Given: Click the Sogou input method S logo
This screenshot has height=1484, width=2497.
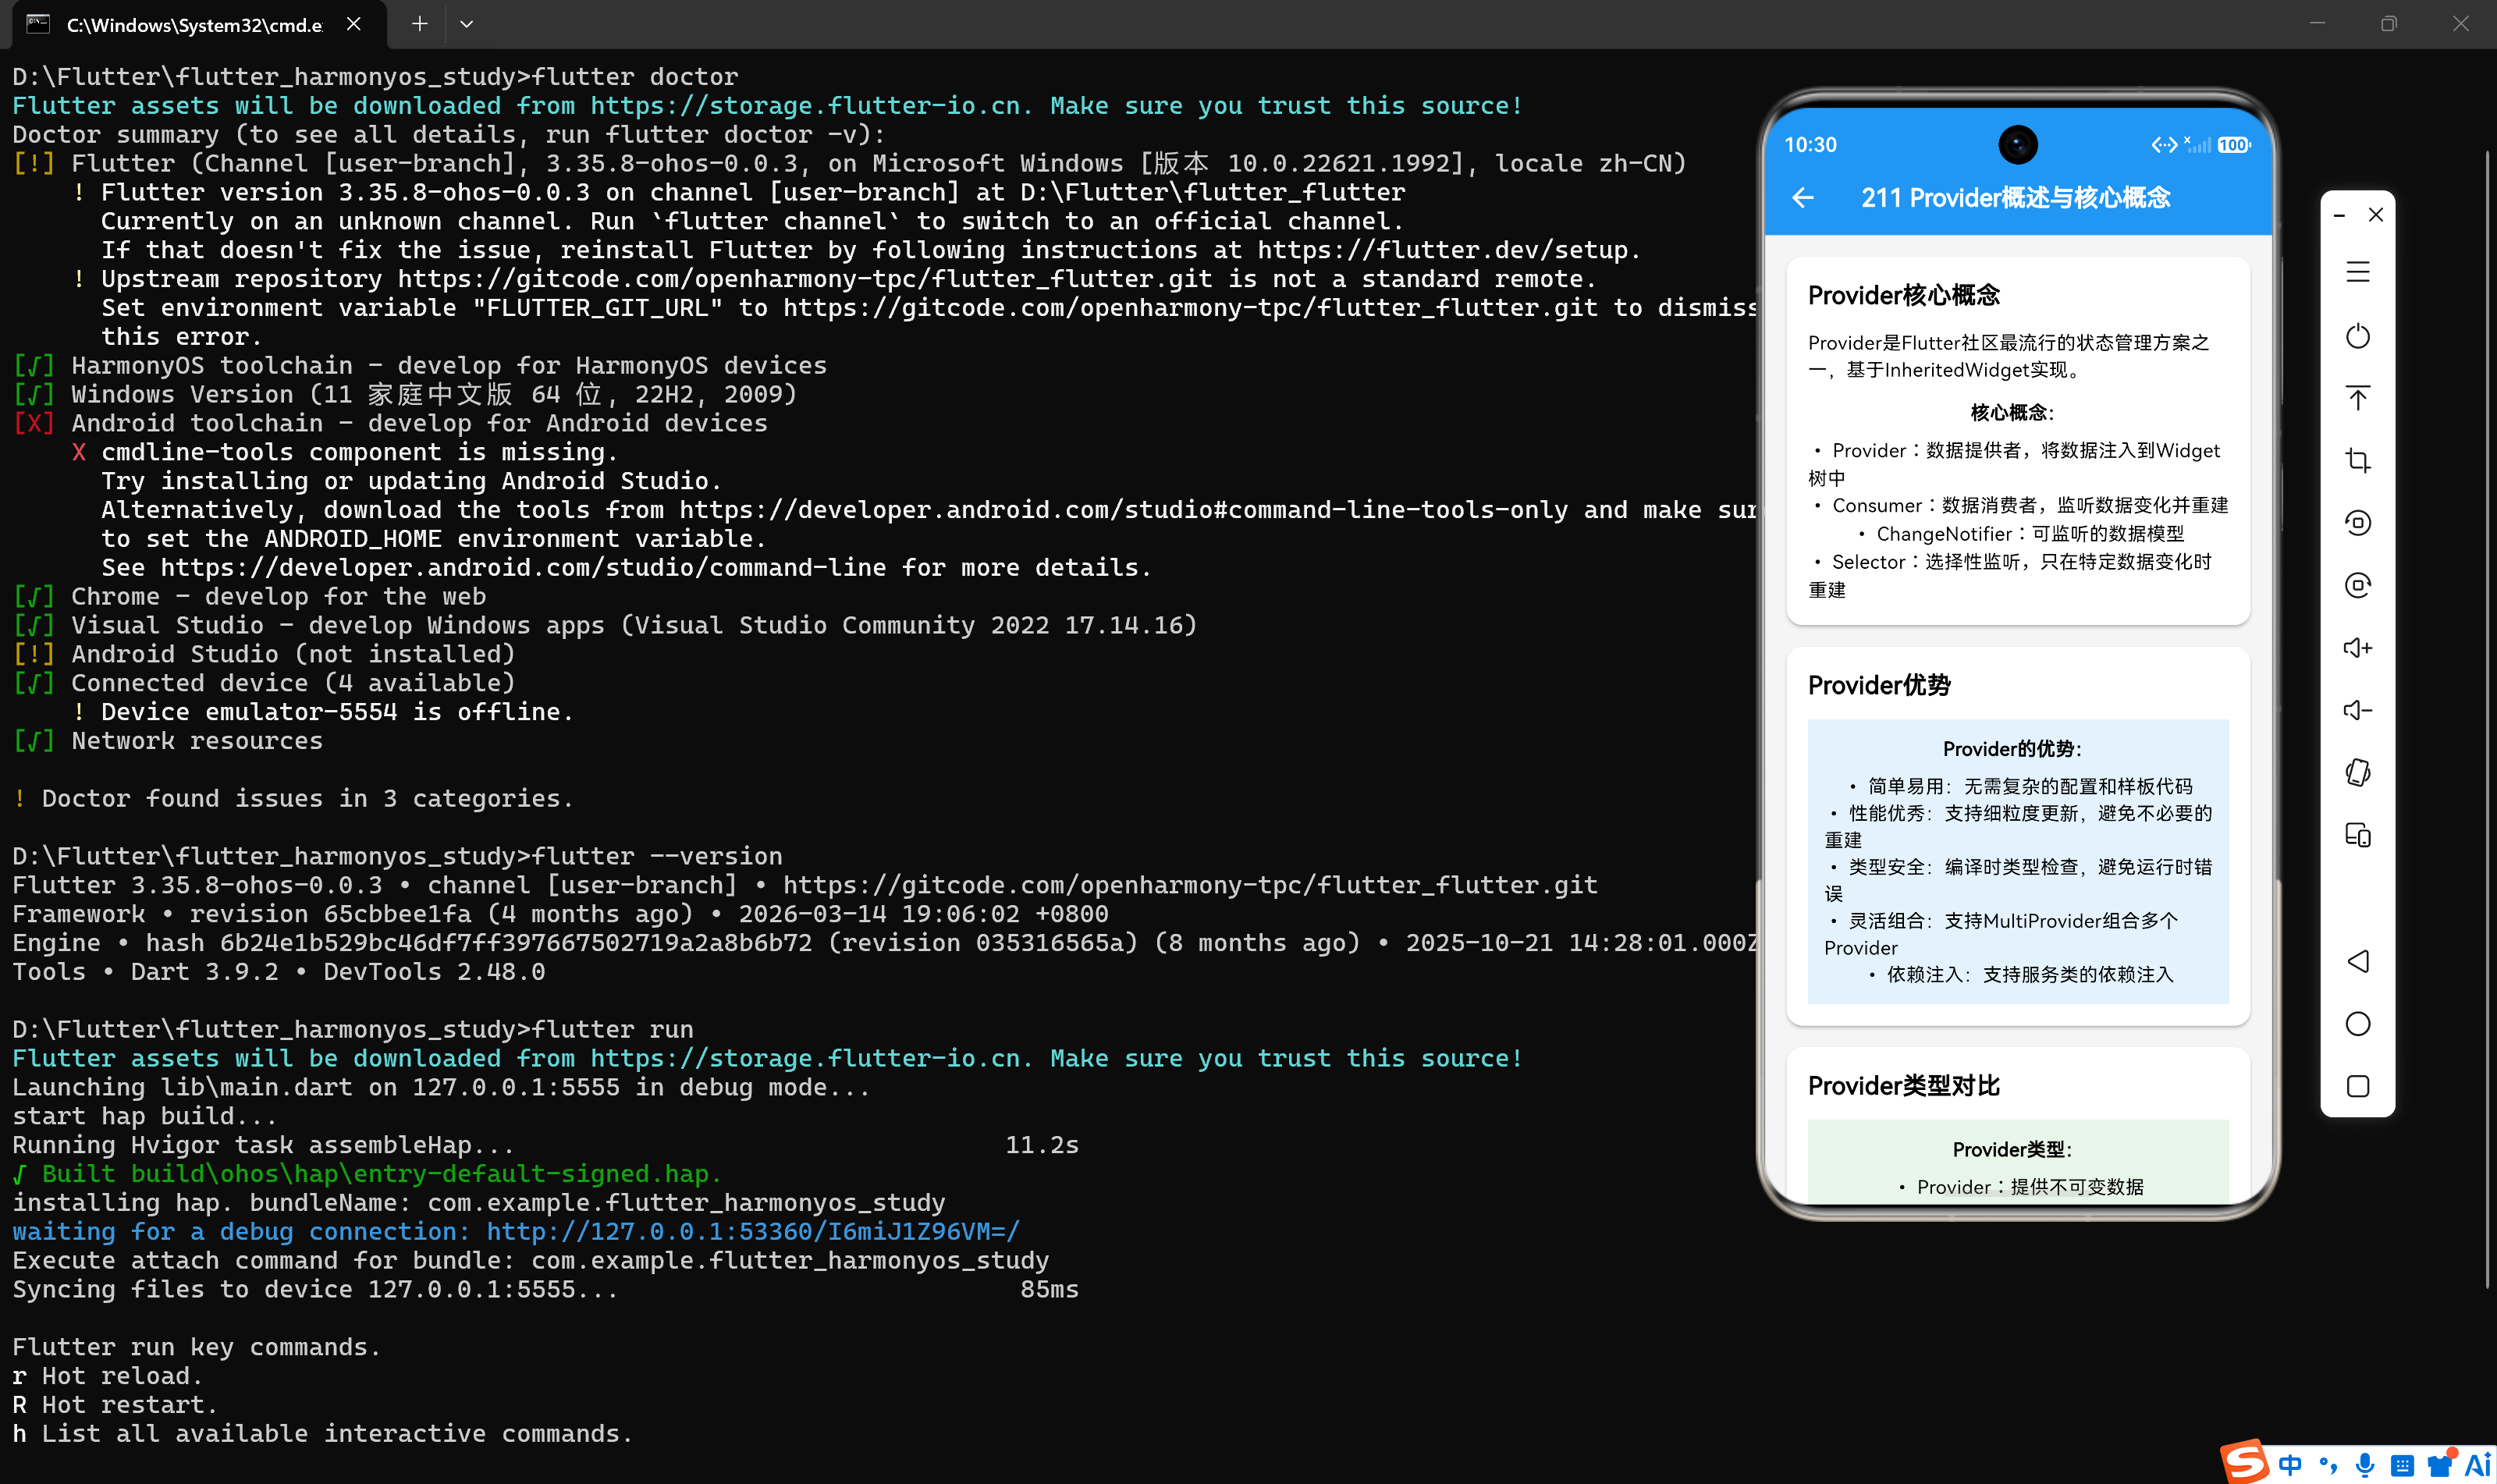Looking at the screenshot, I should [x=2245, y=1462].
